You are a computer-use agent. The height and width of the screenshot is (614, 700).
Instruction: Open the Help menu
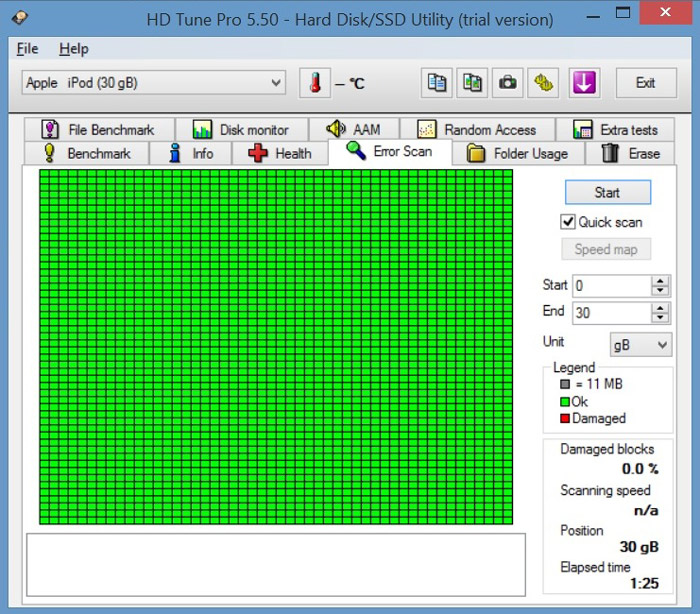(x=73, y=49)
